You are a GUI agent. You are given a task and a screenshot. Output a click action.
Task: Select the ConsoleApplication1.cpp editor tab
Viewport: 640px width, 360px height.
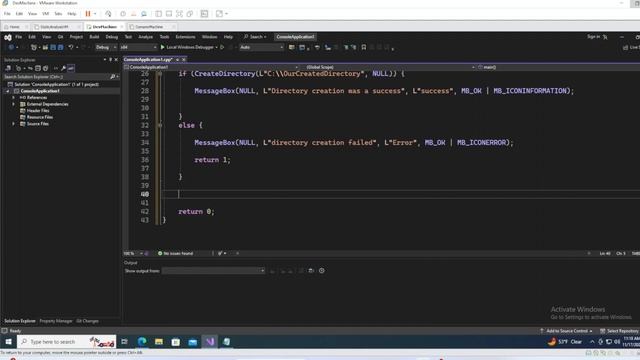coord(148,60)
